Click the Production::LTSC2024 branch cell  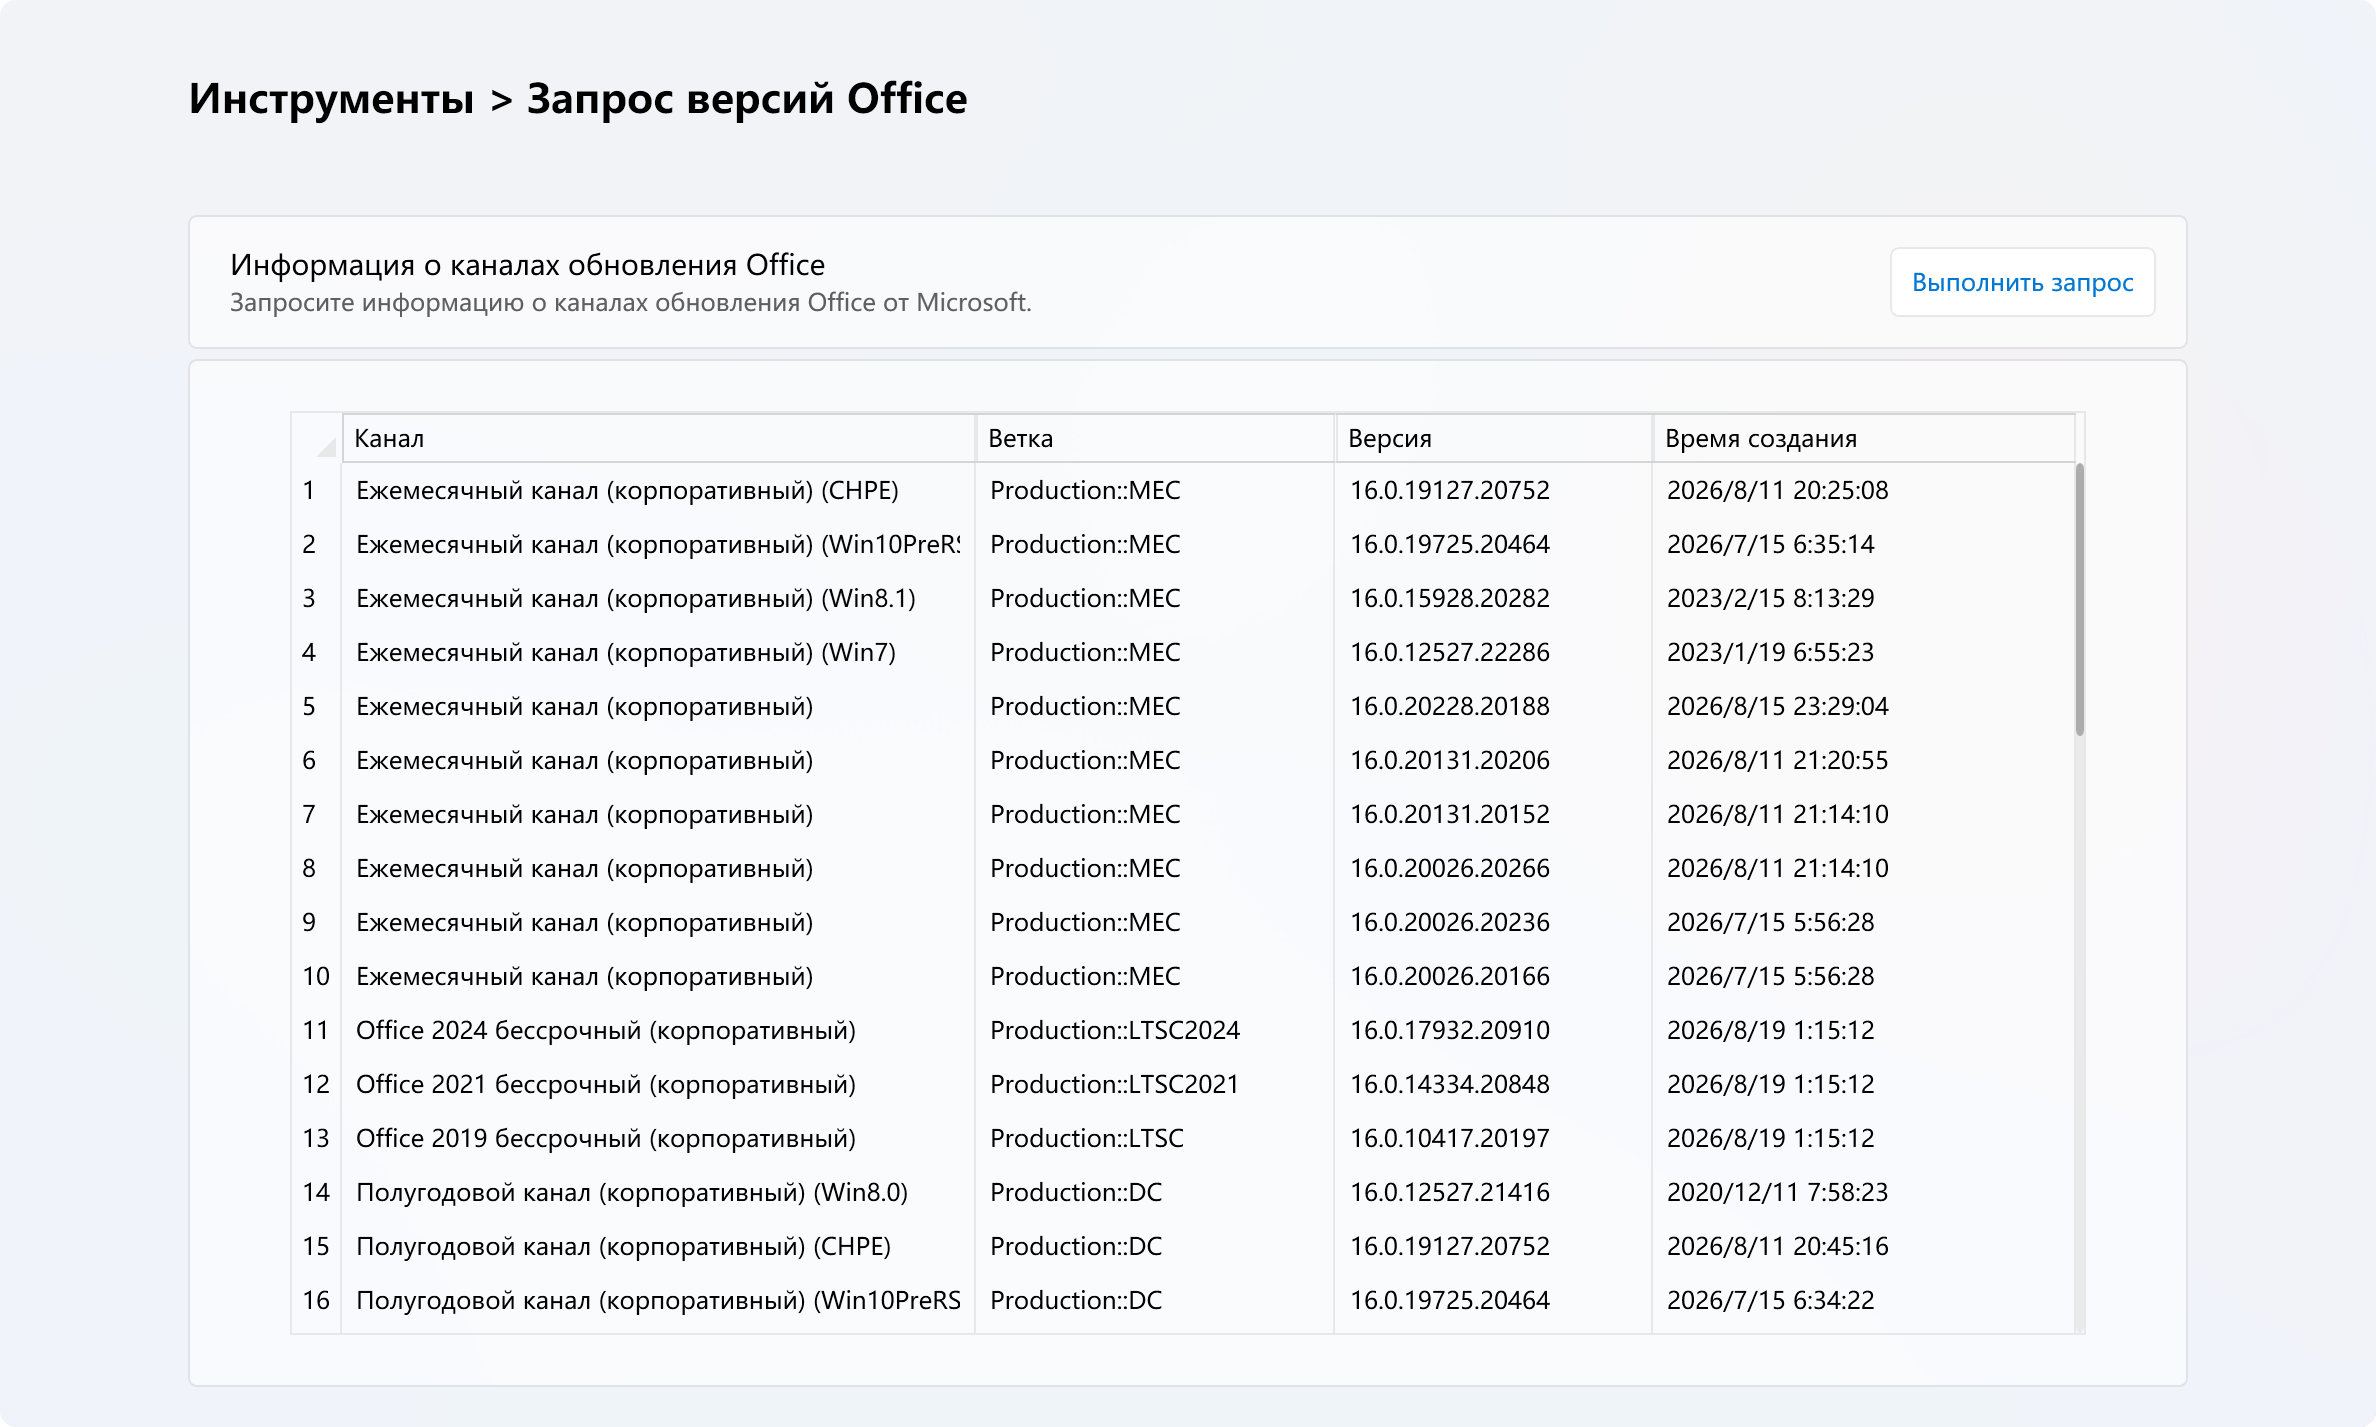click(1155, 1030)
